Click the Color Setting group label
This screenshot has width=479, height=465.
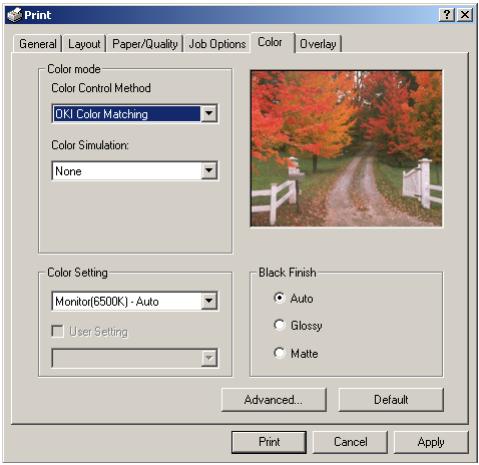coord(77,273)
